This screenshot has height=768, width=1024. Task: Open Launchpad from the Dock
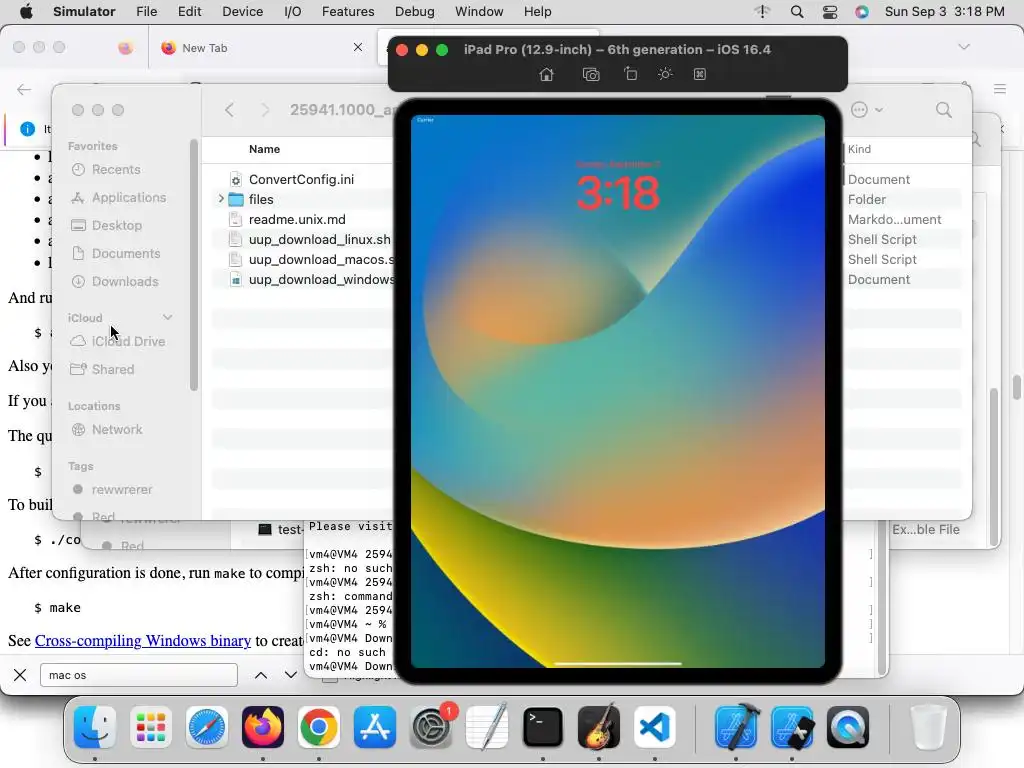(x=151, y=727)
